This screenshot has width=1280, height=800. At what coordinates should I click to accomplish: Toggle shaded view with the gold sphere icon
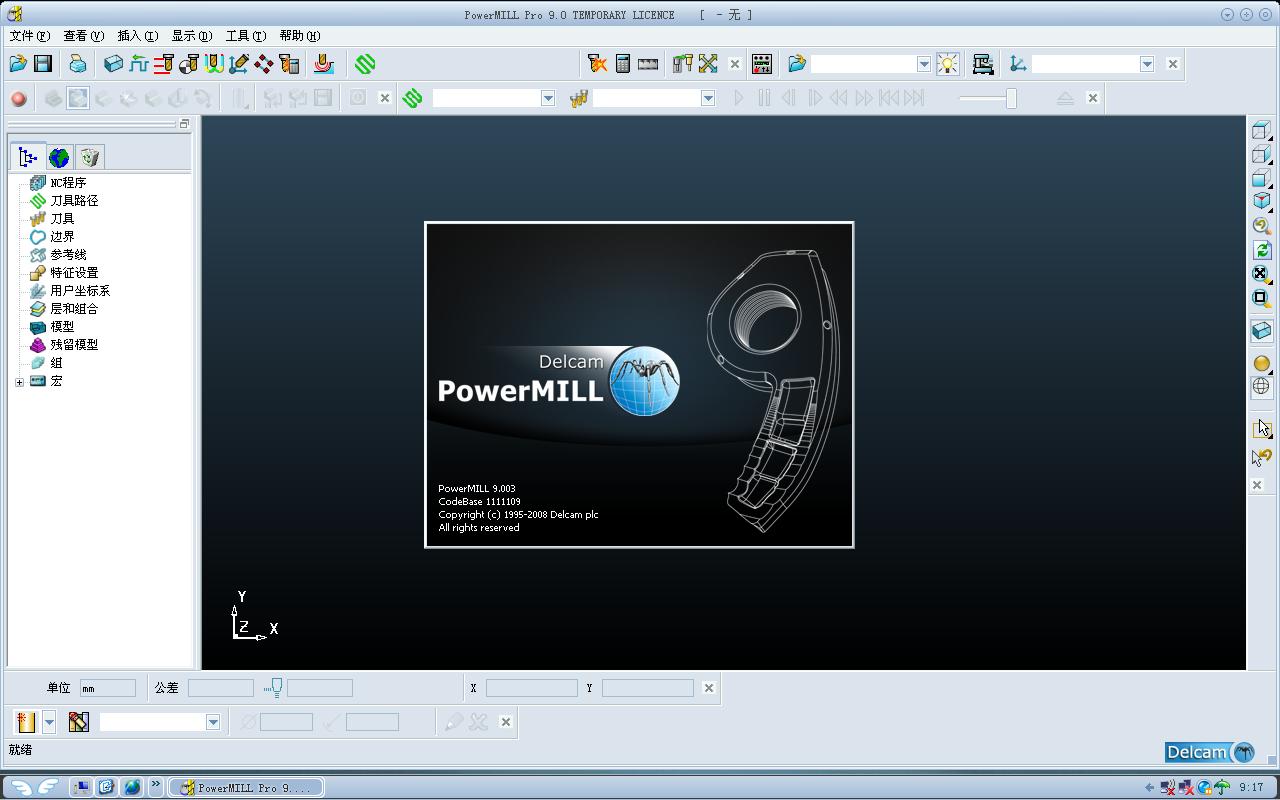click(1261, 363)
